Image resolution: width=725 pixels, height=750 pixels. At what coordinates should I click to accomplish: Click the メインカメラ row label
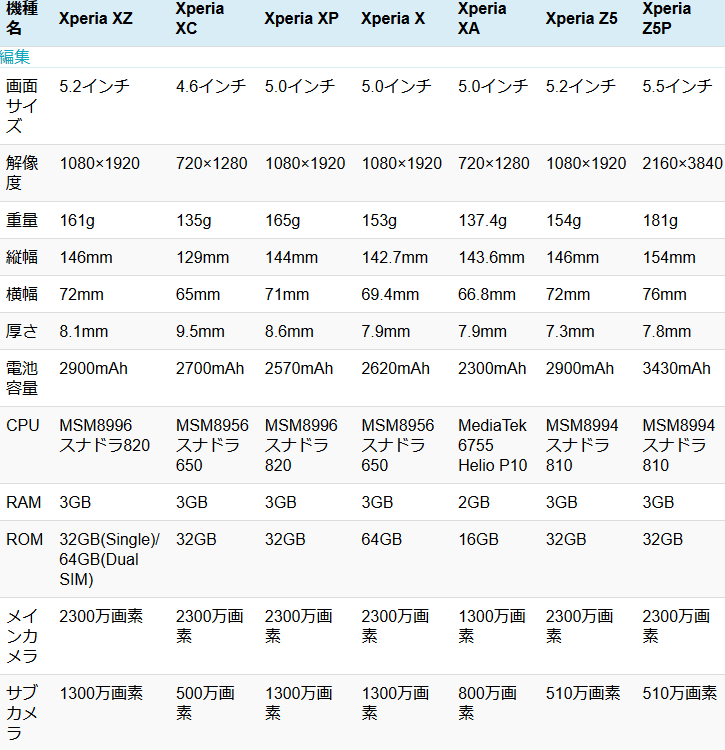[x=22, y=636]
